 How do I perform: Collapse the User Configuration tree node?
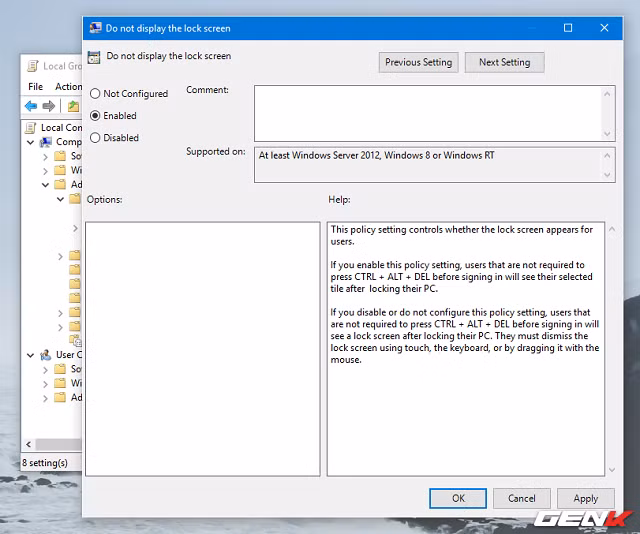click(31, 355)
